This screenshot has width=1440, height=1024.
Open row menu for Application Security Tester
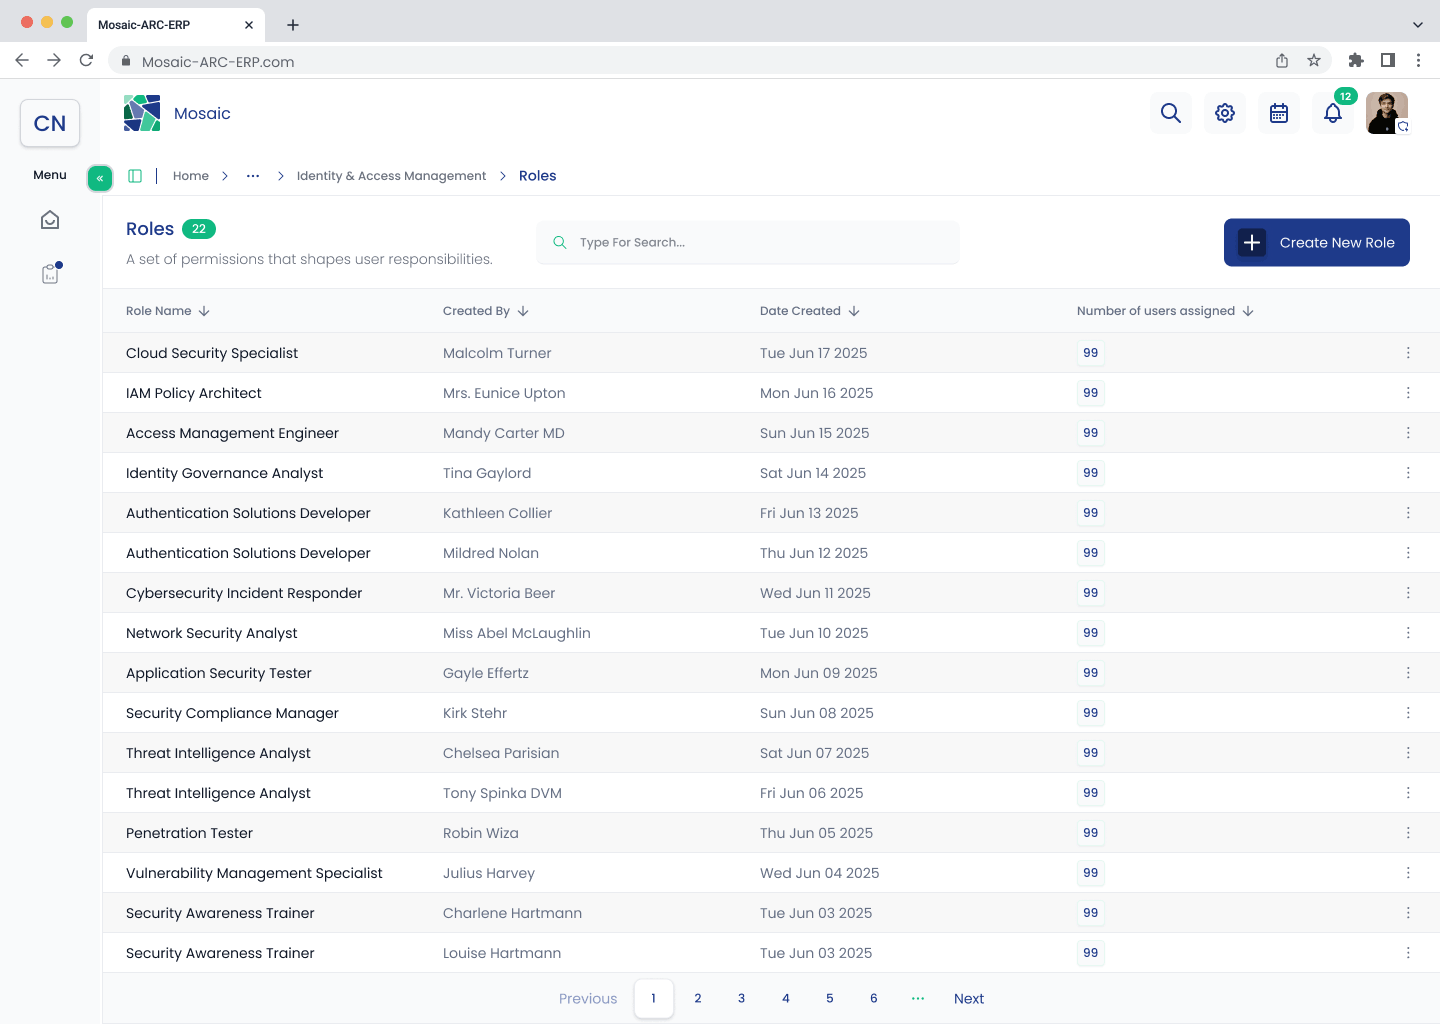click(1408, 673)
